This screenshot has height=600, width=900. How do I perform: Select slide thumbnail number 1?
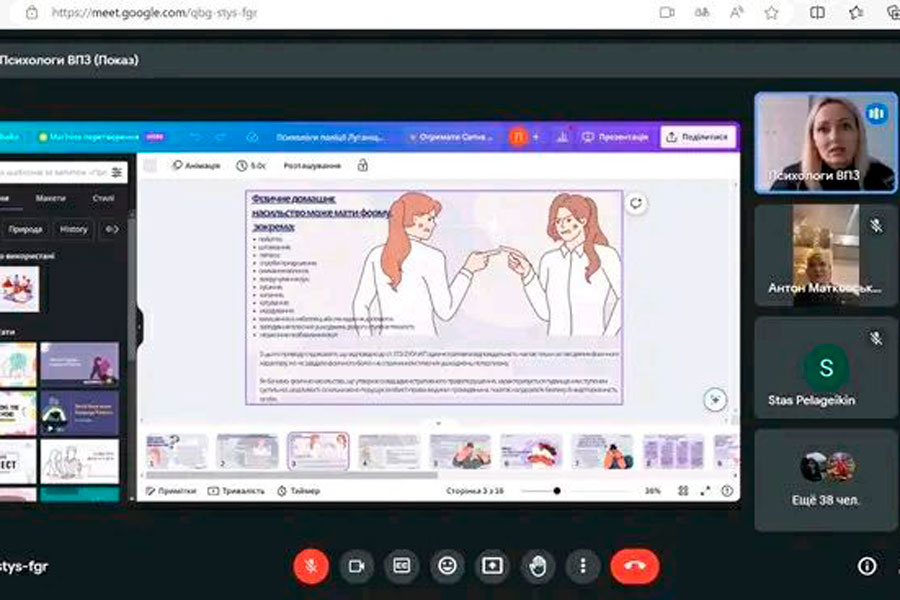(177, 451)
